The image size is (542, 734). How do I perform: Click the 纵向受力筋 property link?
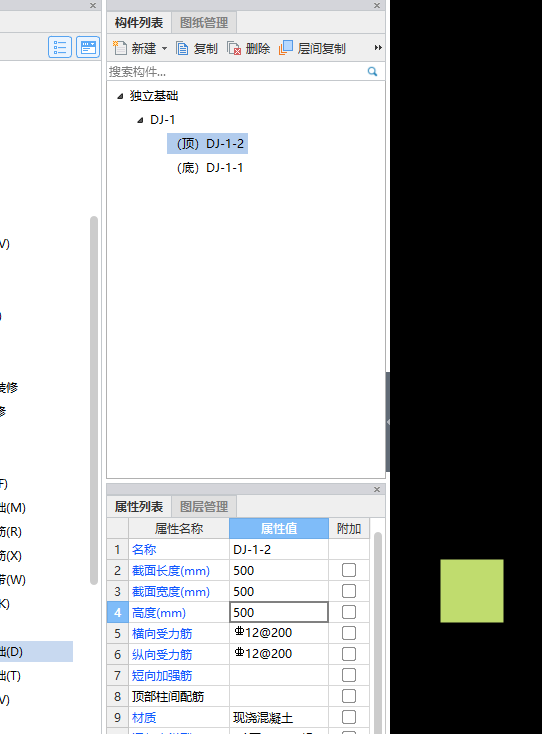[x=162, y=654]
